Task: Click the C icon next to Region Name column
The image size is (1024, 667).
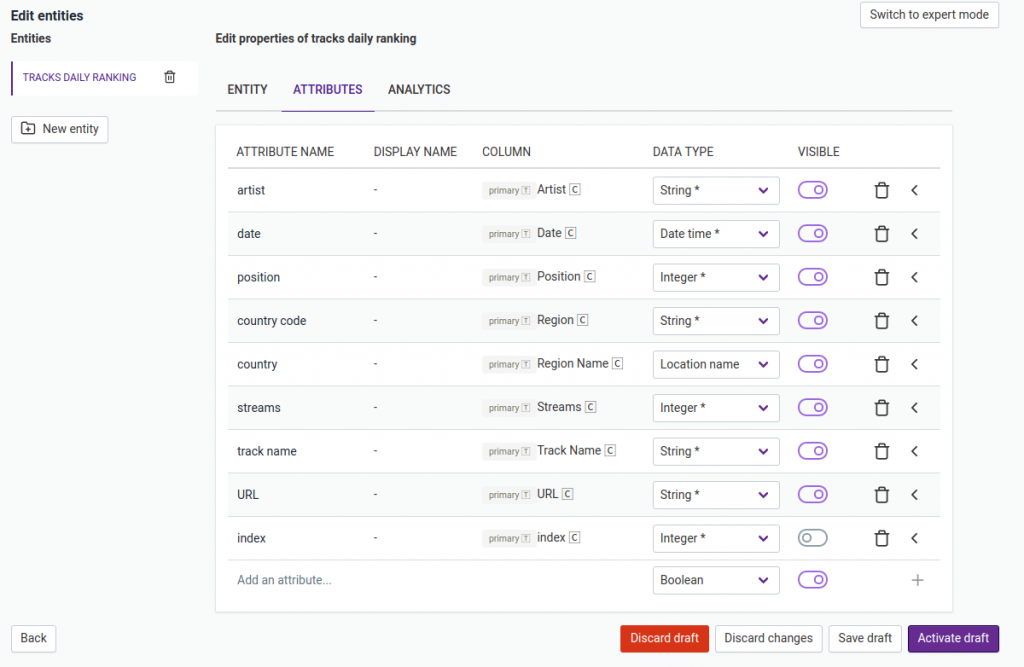Action: pos(617,364)
